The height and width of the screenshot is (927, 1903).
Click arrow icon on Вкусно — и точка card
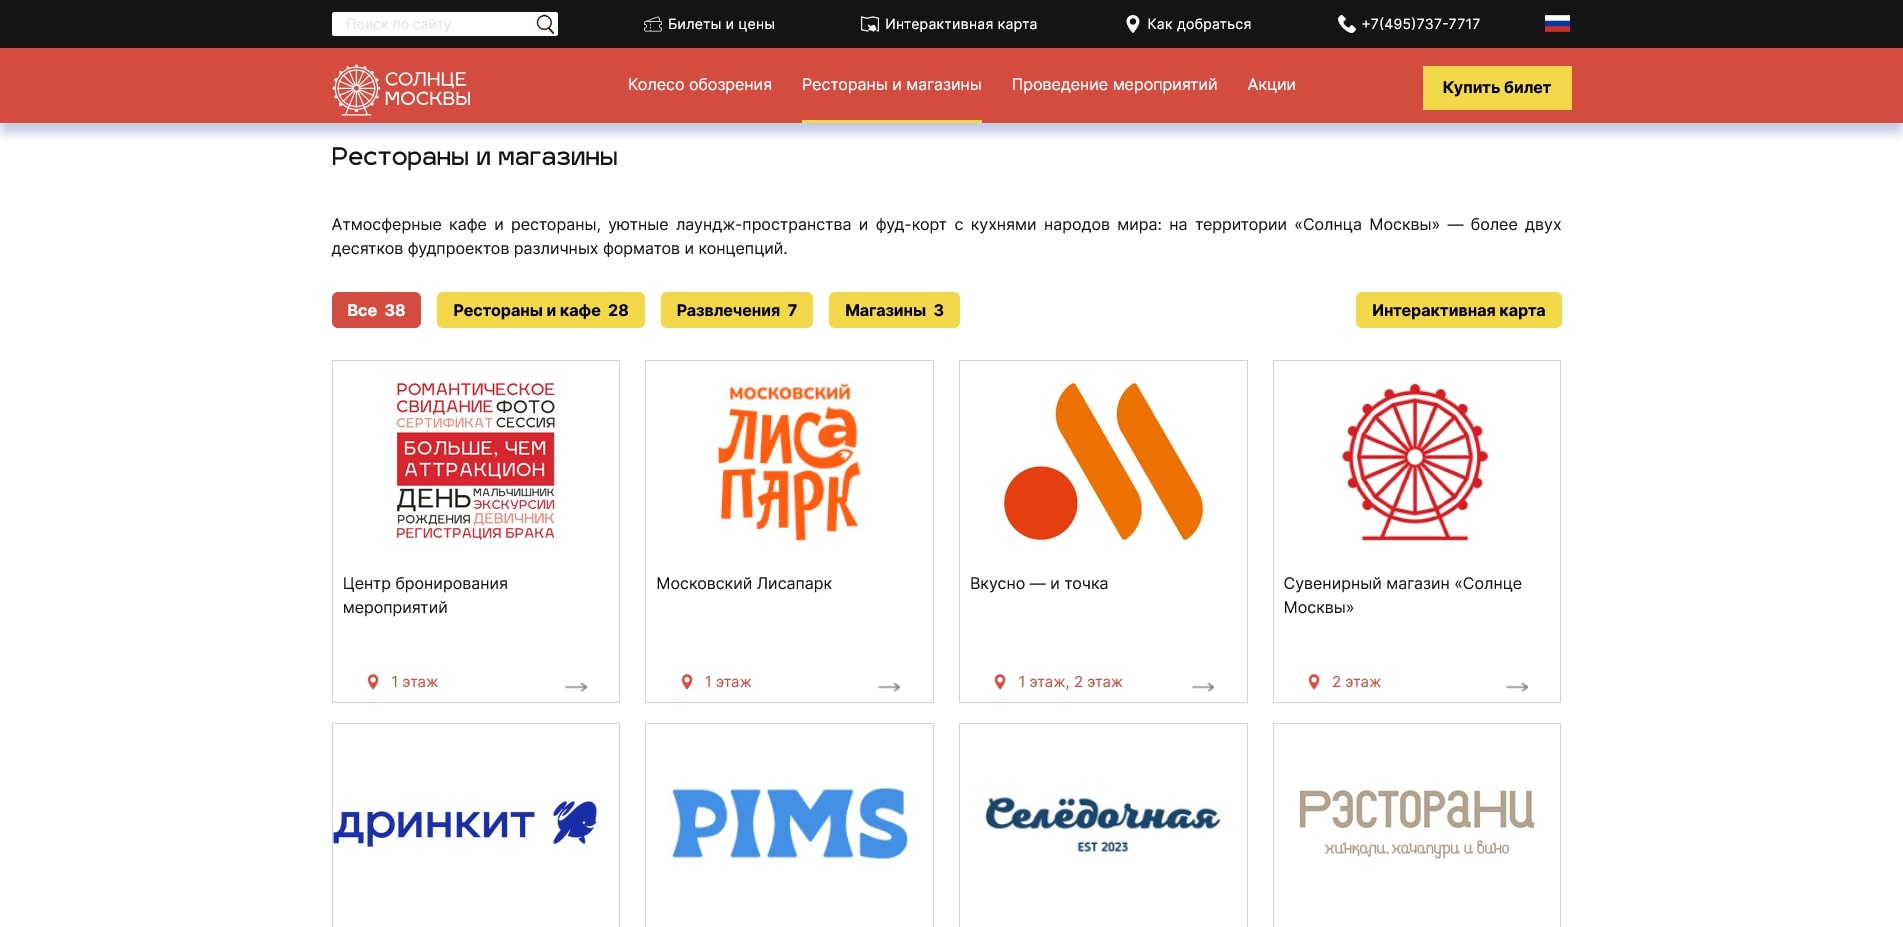pos(1203,687)
